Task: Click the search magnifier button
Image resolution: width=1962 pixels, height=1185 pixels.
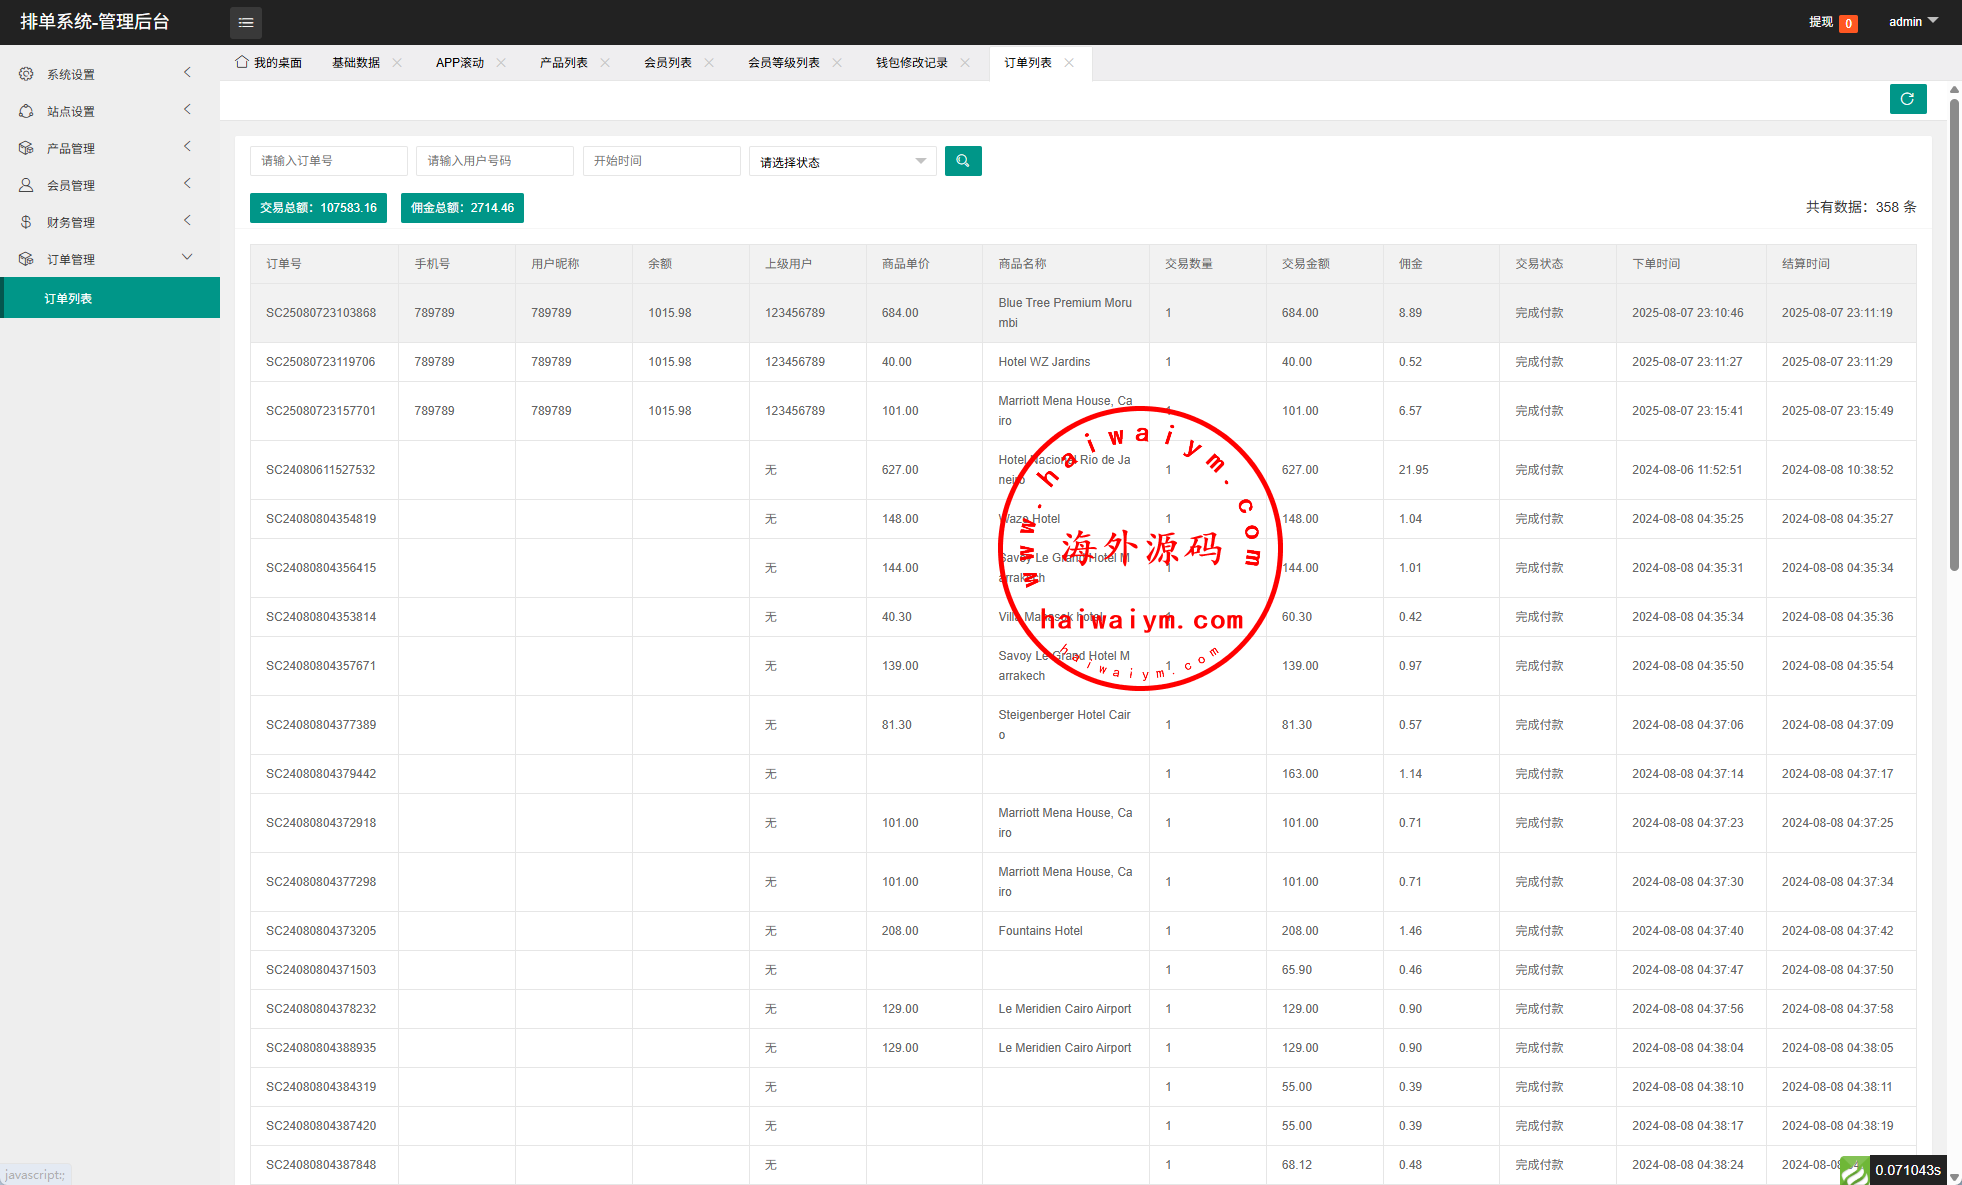Action: pyautogui.click(x=962, y=161)
